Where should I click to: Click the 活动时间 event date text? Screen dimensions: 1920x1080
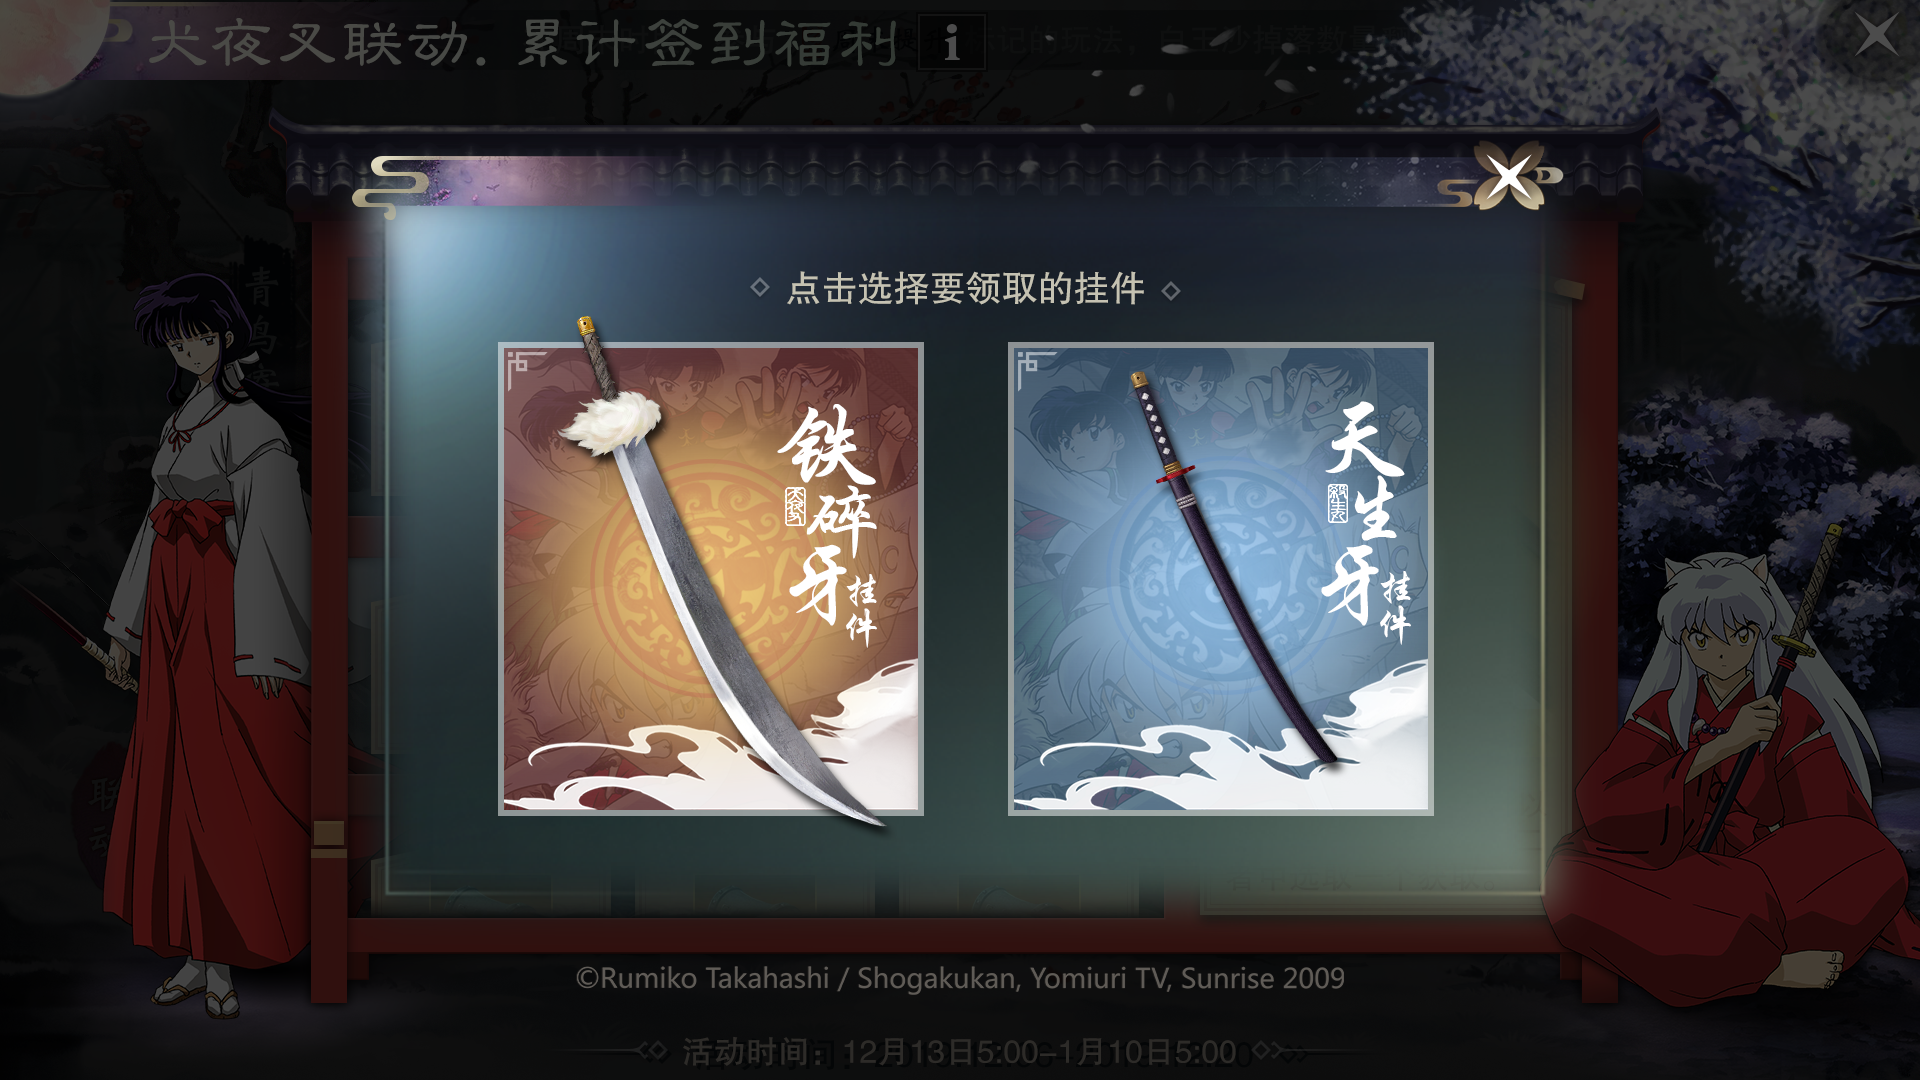[x=960, y=1052]
